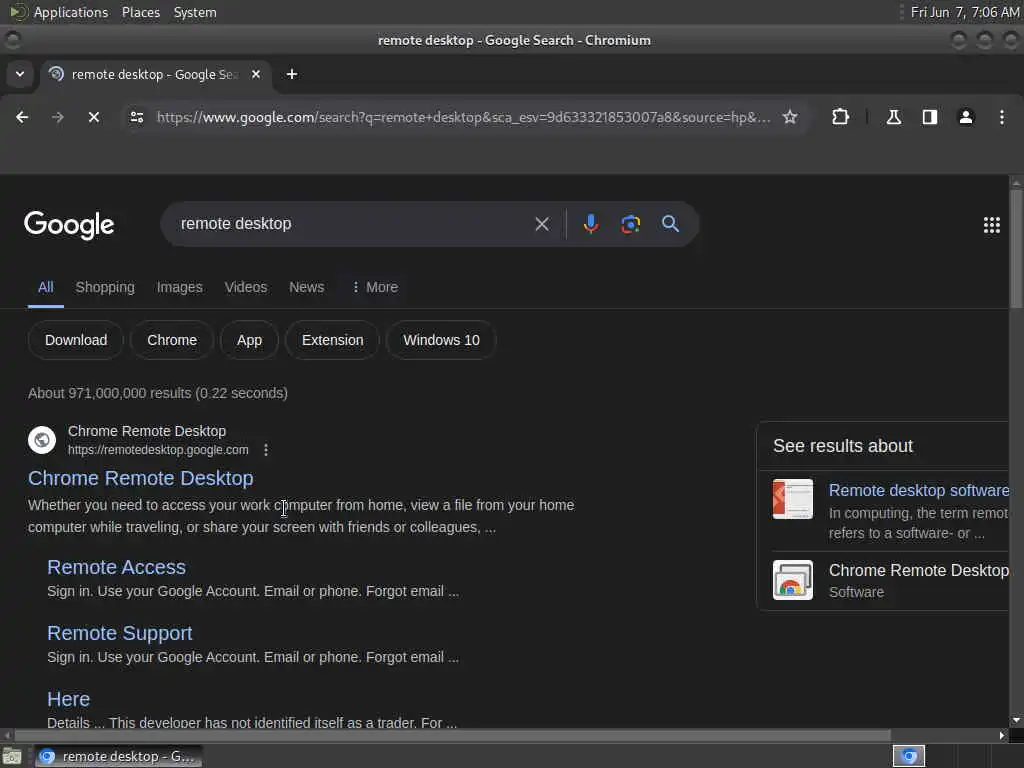Stop loading the page

click(x=93, y=117)
